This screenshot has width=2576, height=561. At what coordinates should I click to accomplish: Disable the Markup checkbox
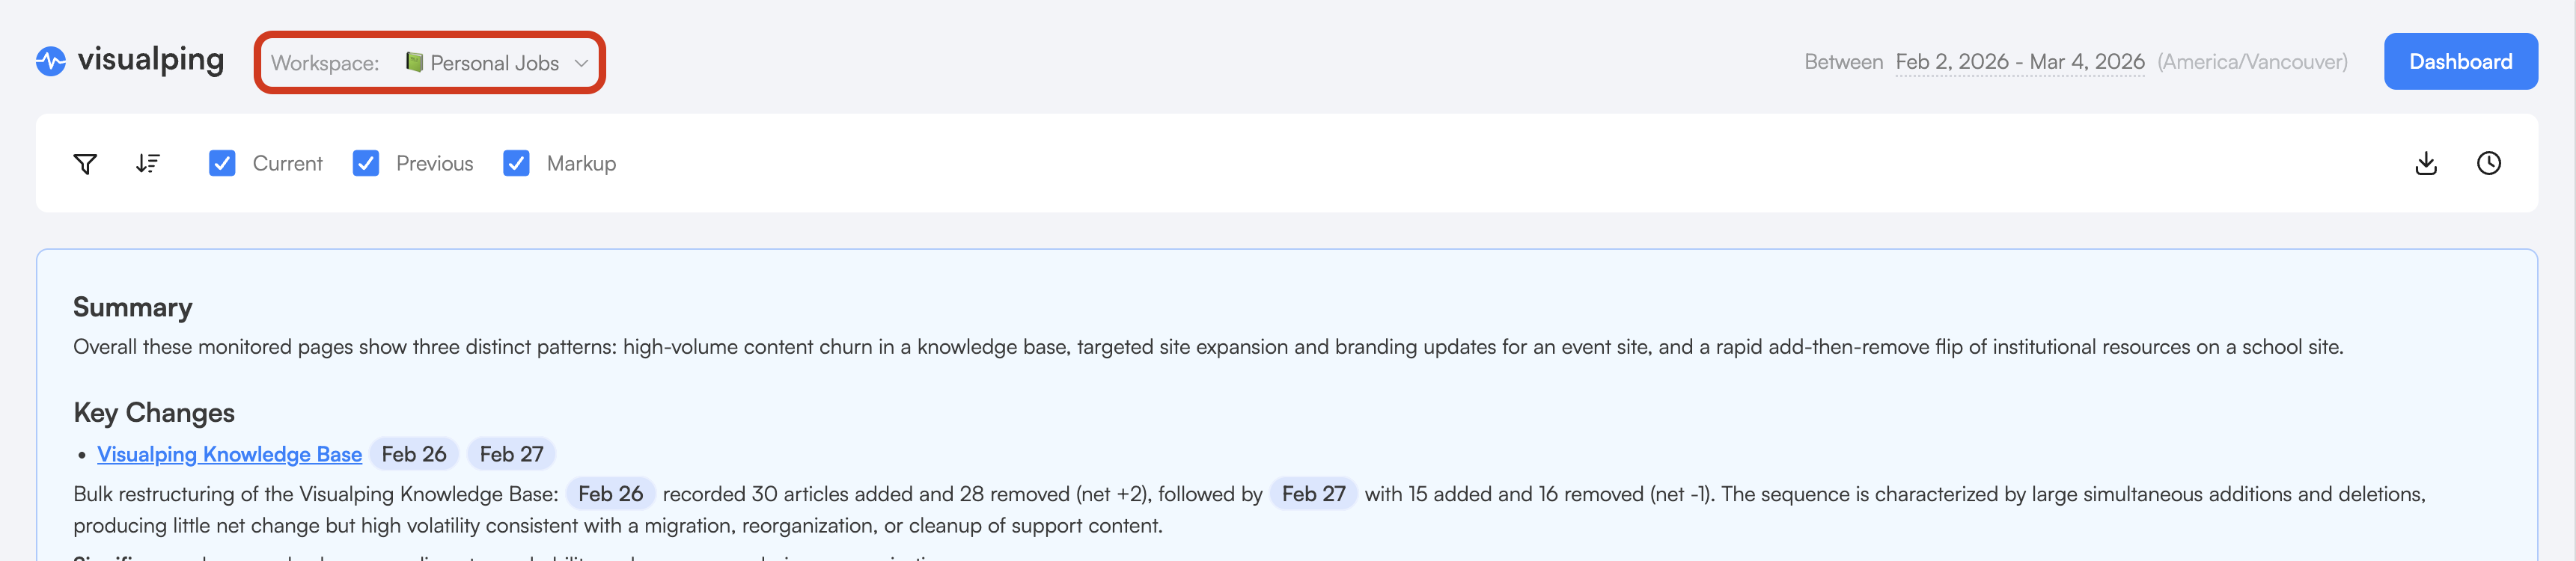(x=516, y=164)
